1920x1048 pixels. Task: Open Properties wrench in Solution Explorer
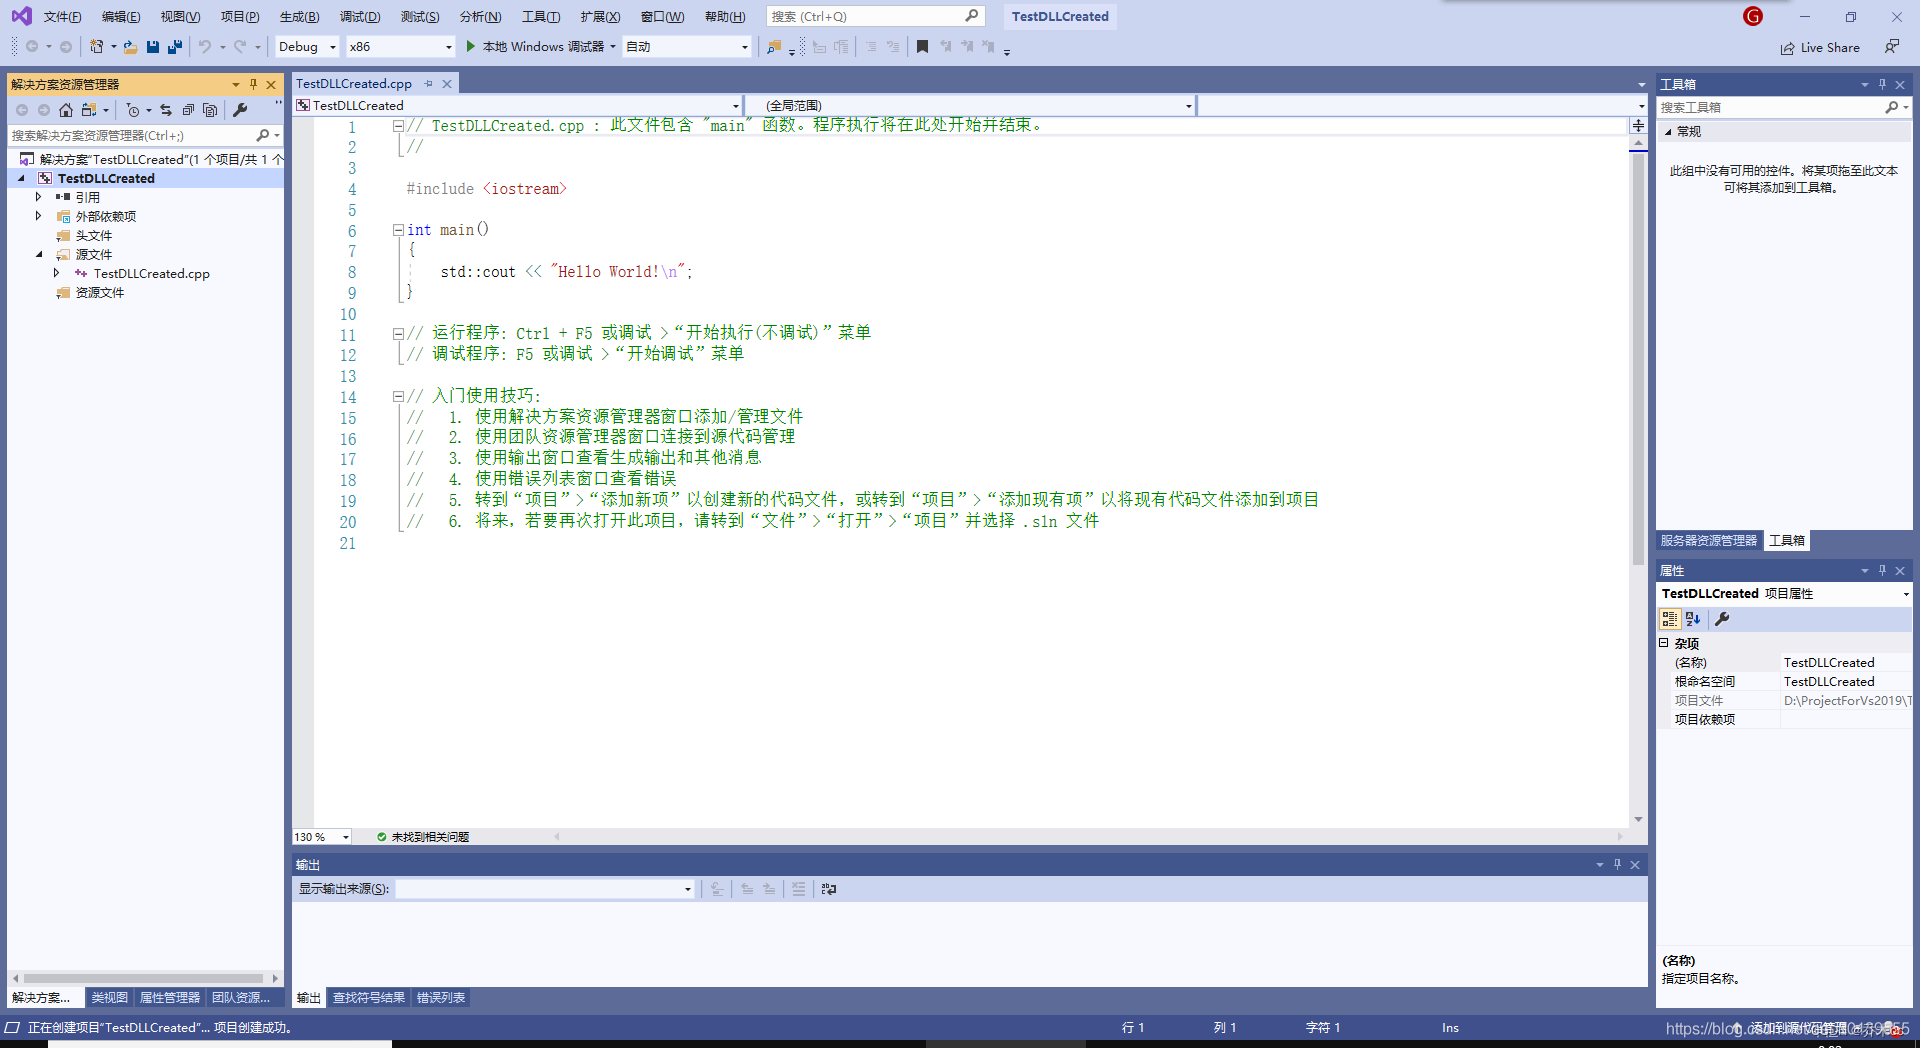coord(240,110)
